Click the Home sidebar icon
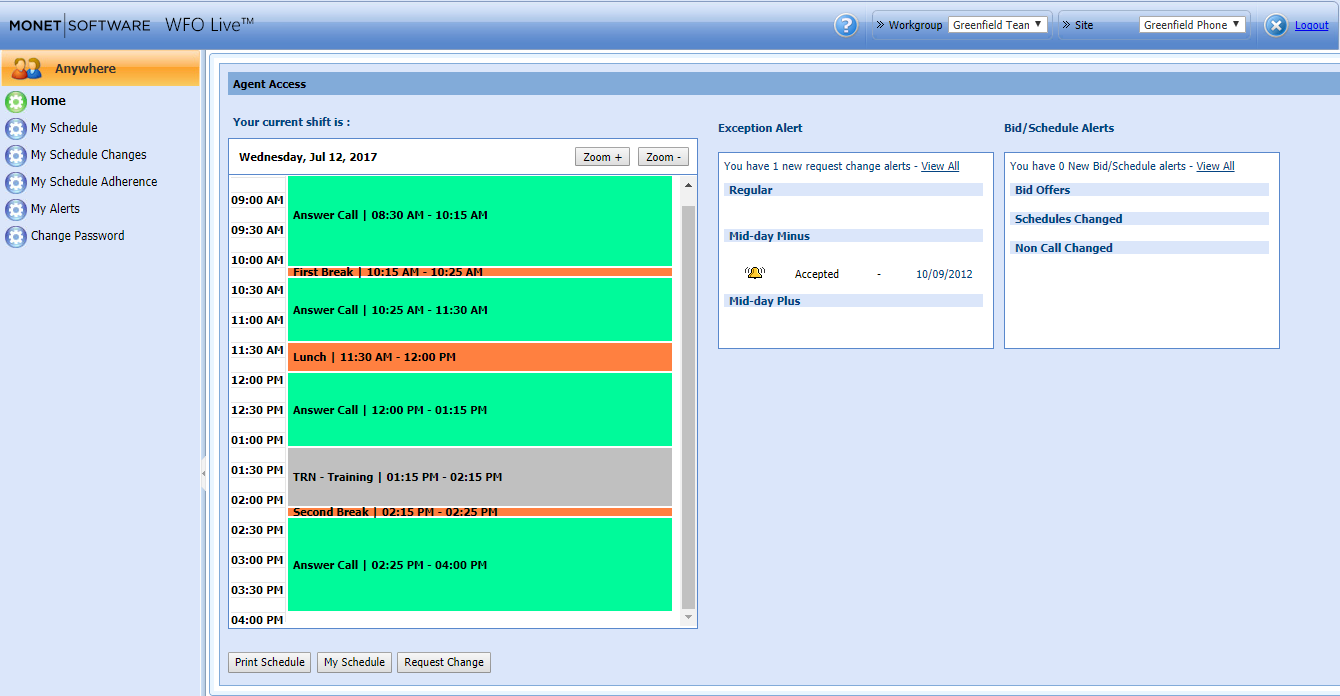The image size is (1340, 696). pyautogui.click(x=16, y=101)
